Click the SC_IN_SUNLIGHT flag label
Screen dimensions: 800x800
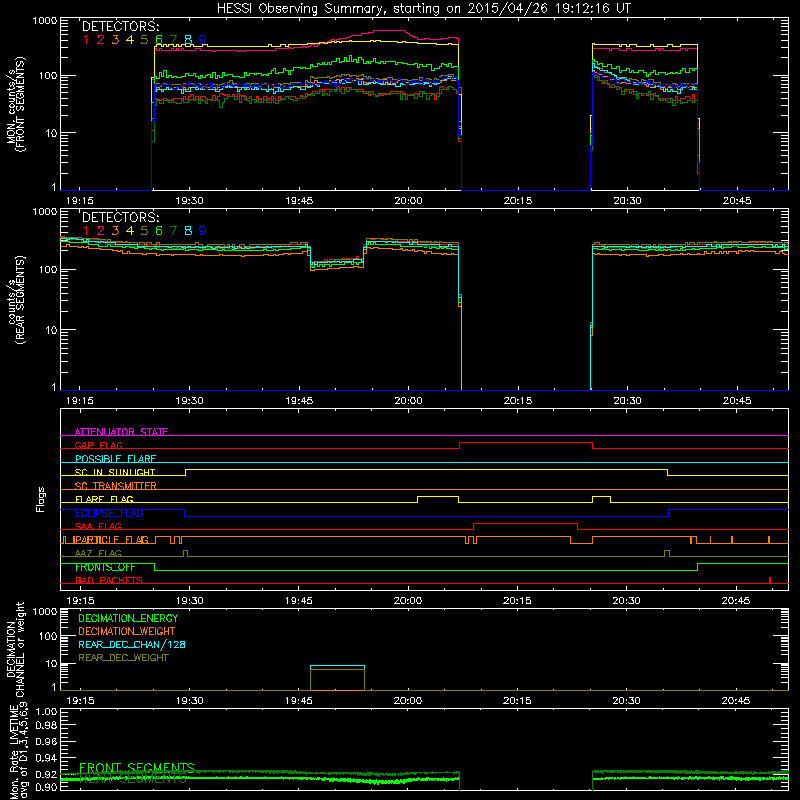pyautogui.click(x=115, y=472)
